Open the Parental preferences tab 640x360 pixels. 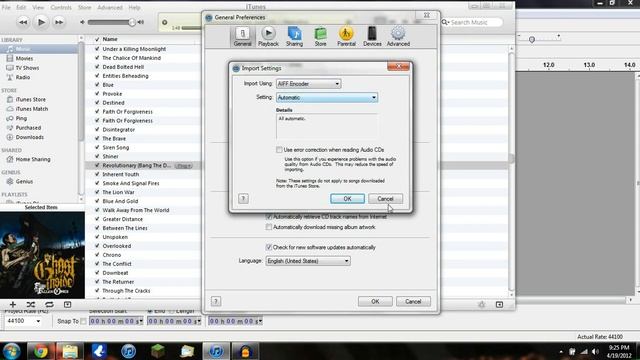tap(346, 37)
